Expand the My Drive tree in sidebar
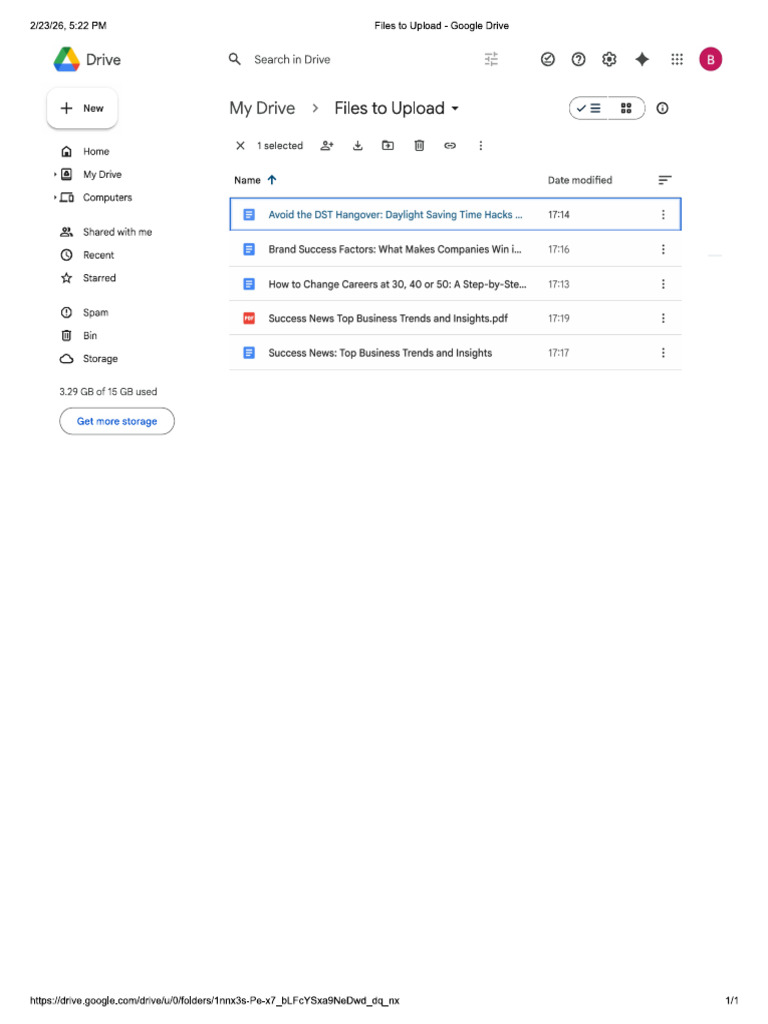The width and height of the screenshot is (768, 1024). coord(55,174)
